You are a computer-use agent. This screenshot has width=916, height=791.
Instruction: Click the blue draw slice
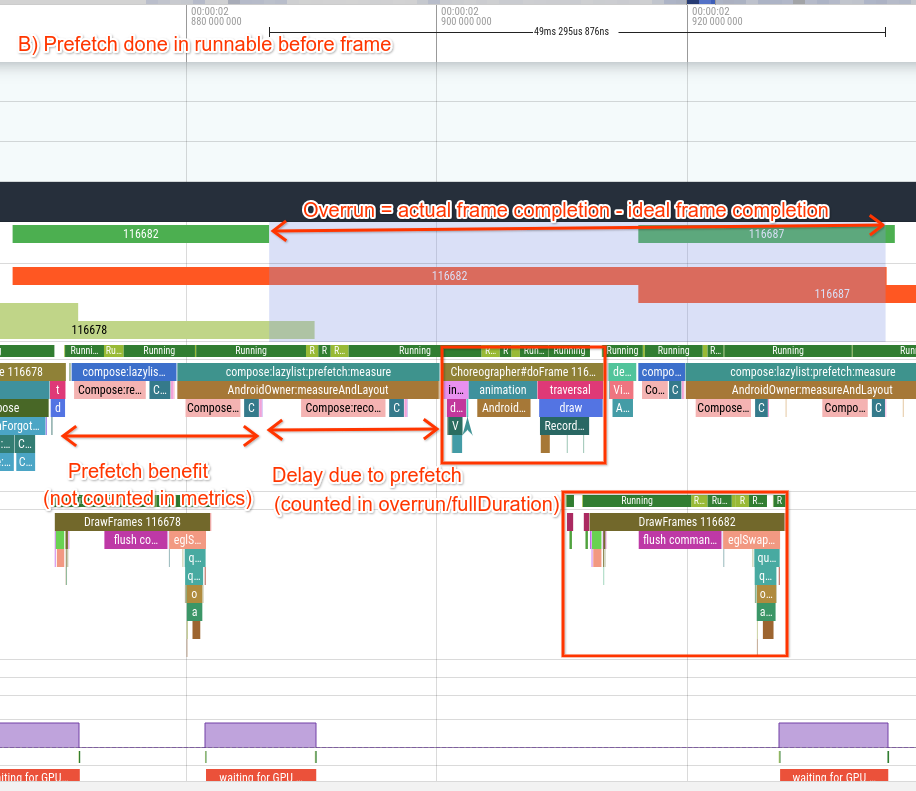[570, 408]
